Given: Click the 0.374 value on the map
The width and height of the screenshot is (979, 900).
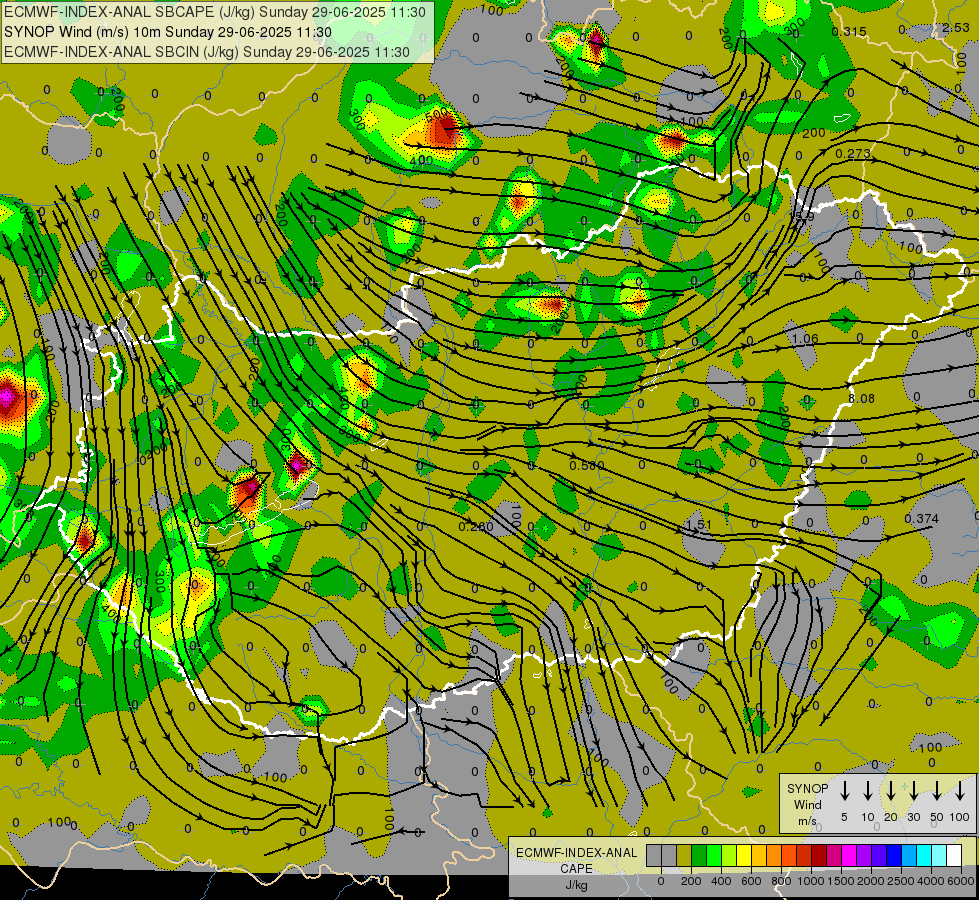Looking at the screenshot, I should coord(922,518).
